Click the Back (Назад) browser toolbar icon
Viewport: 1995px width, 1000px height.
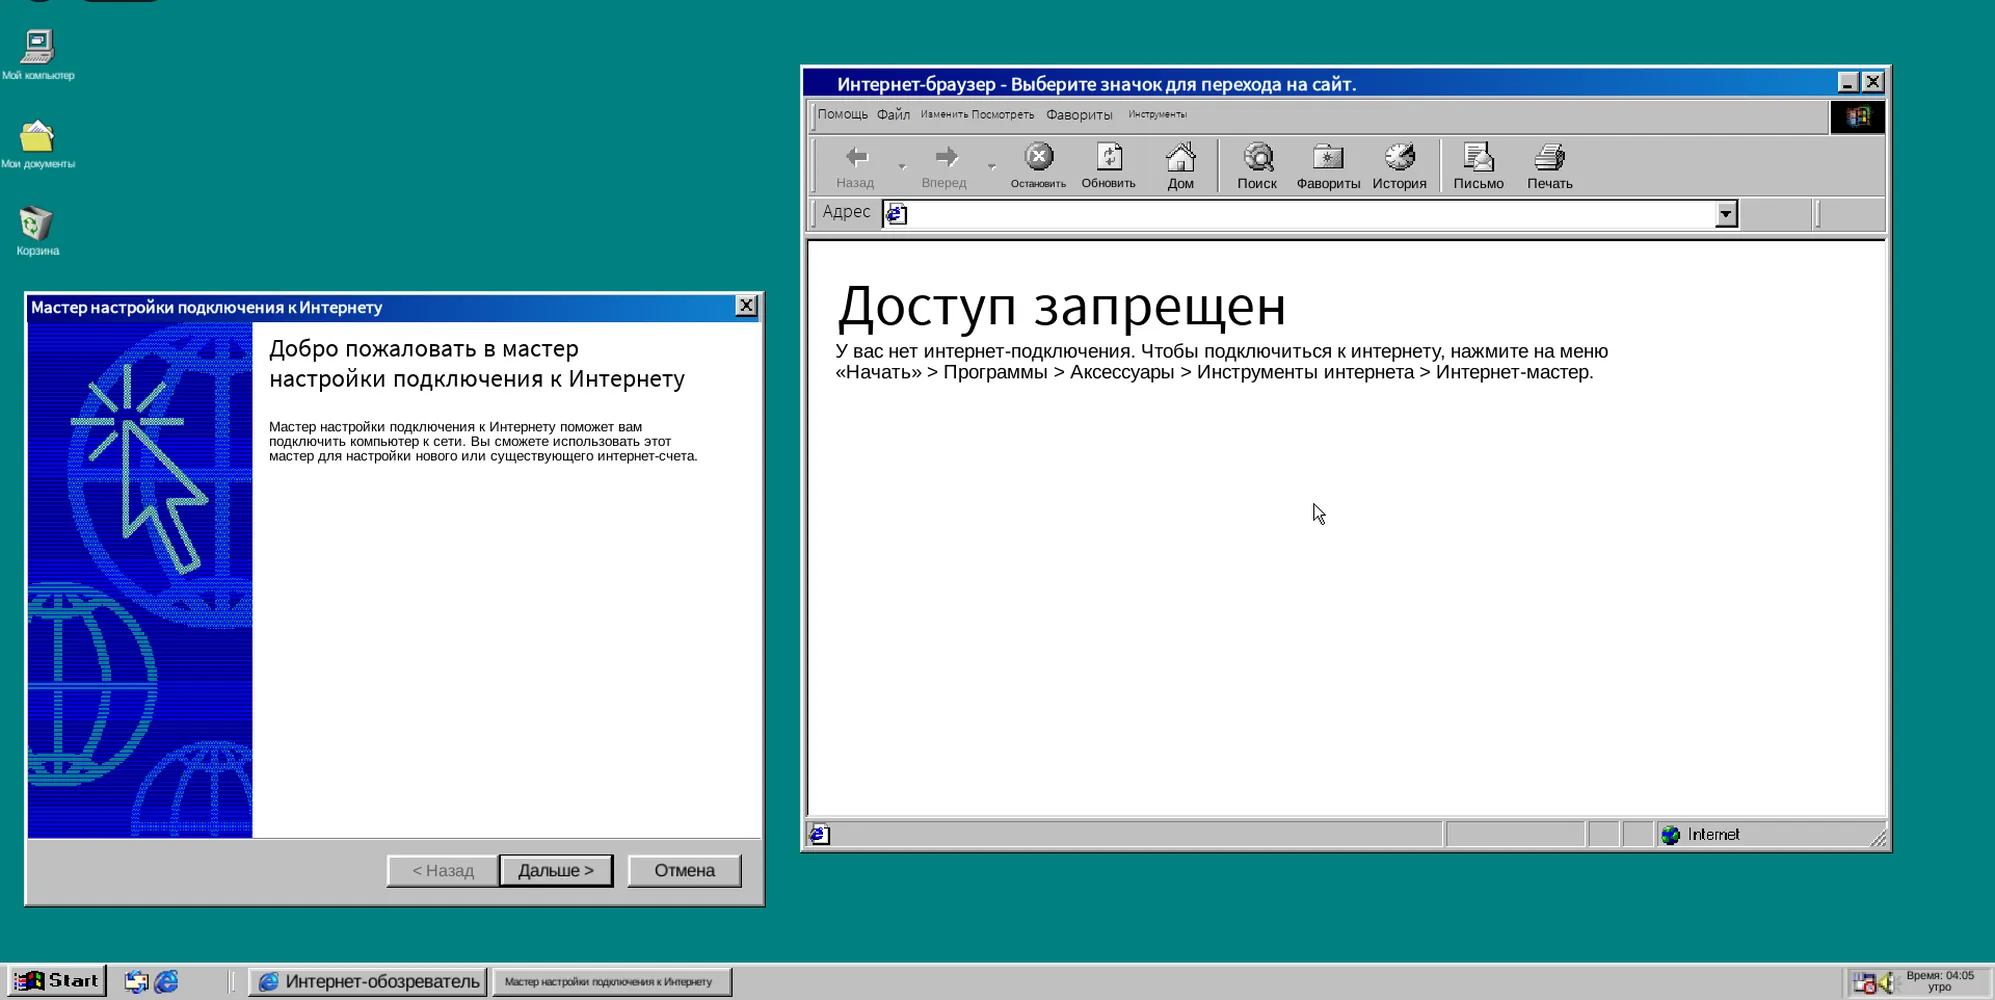point(856,166)
